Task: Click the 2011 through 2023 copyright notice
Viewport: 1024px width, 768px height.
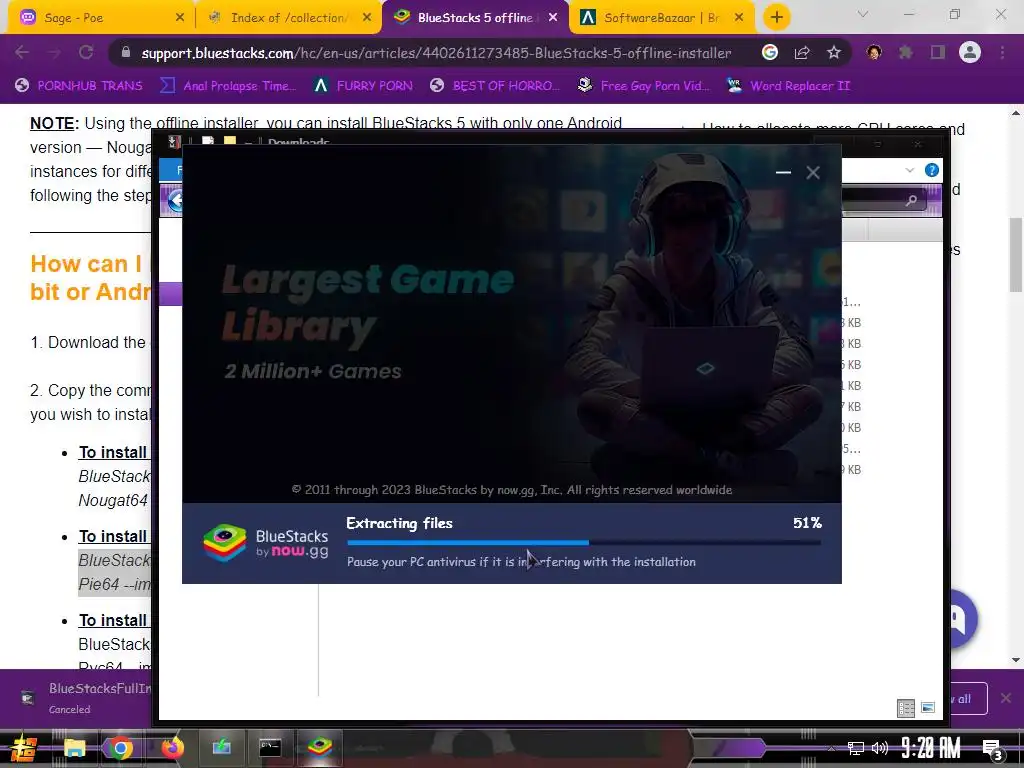Action: (x=511, y=490)
